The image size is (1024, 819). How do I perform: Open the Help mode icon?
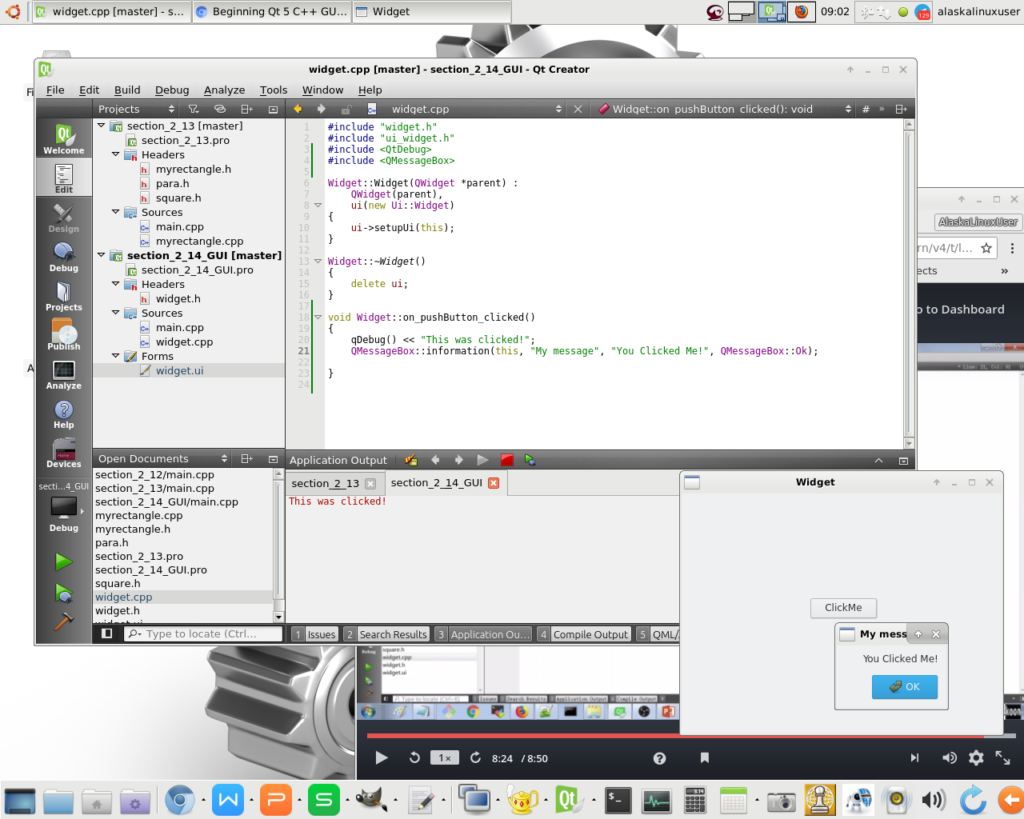63,414
